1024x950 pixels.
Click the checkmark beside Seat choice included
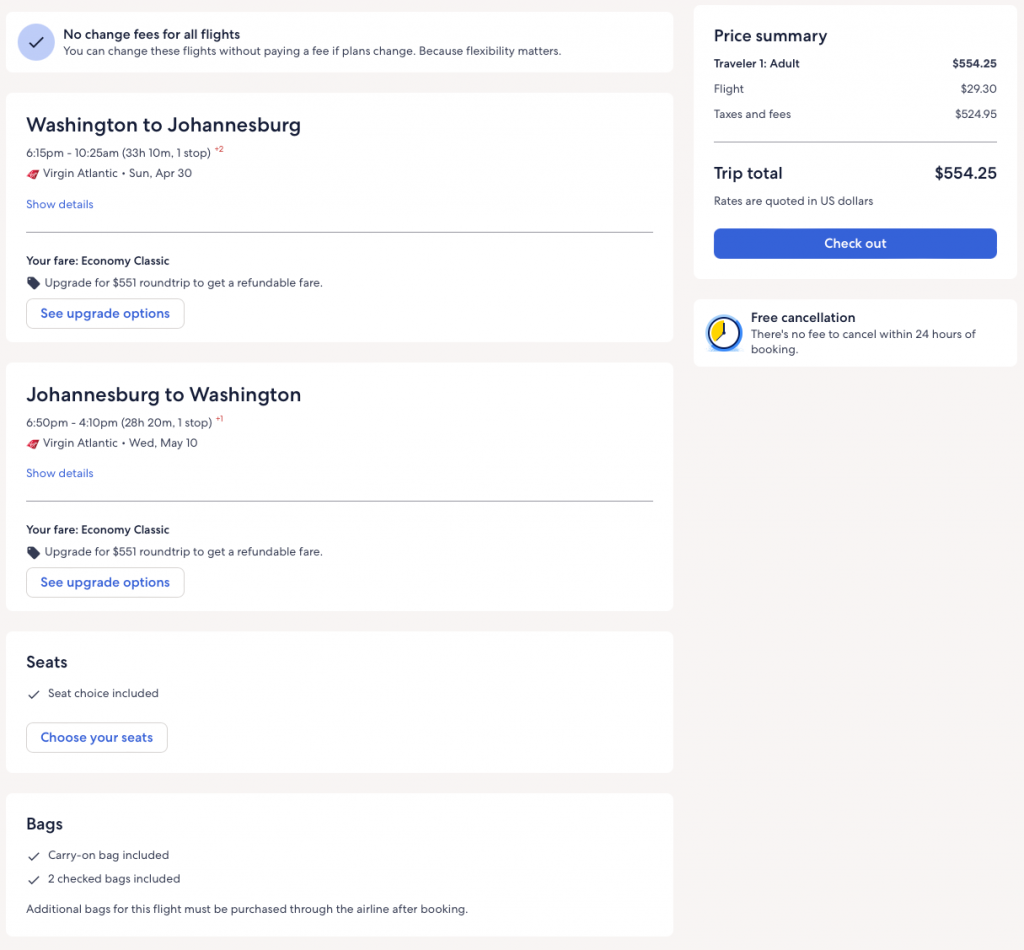(34, 694)
